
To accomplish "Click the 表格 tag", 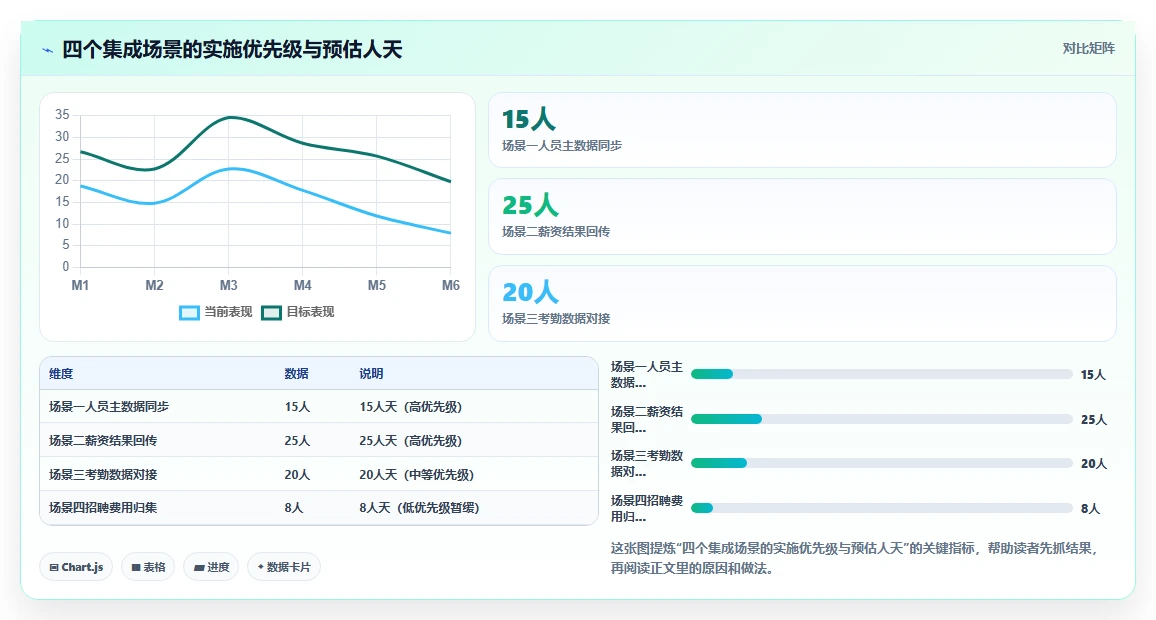I will [148, 567].
